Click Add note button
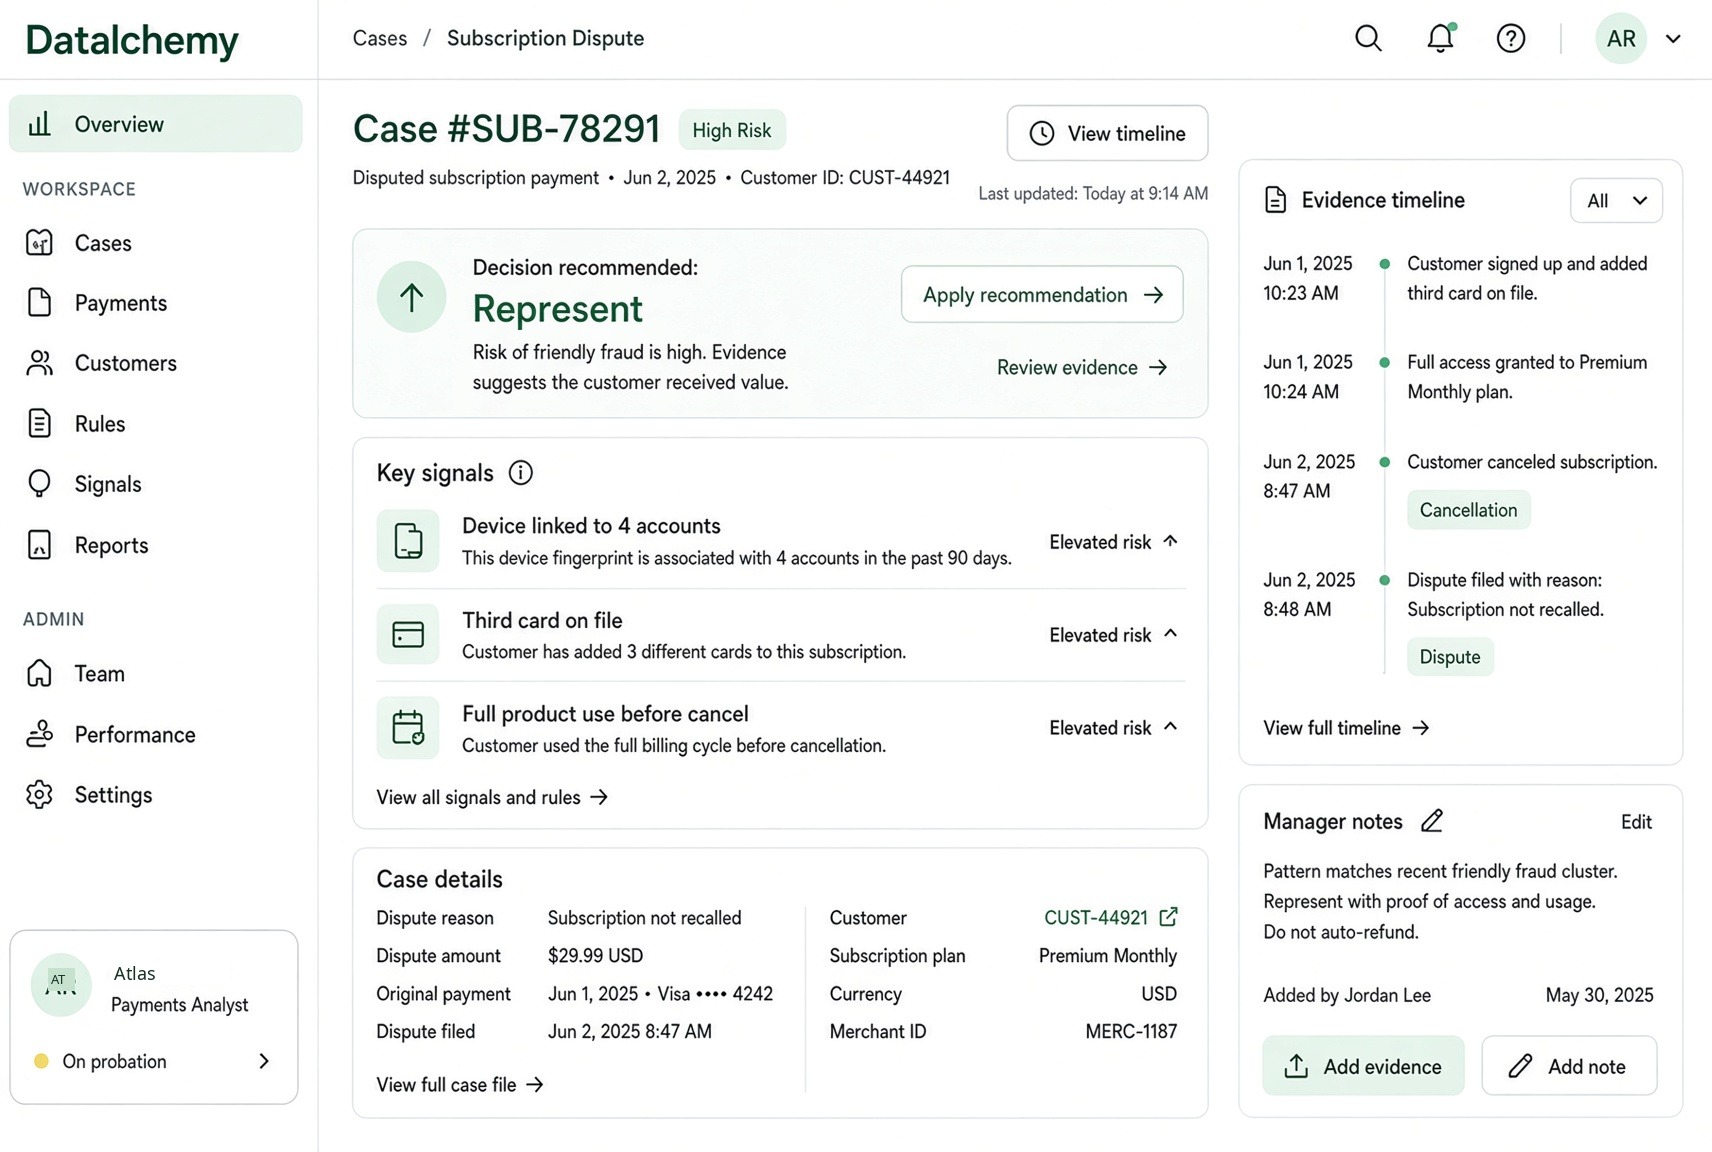Viewport: 1712px width, 1152px height. [1569, 1066]
